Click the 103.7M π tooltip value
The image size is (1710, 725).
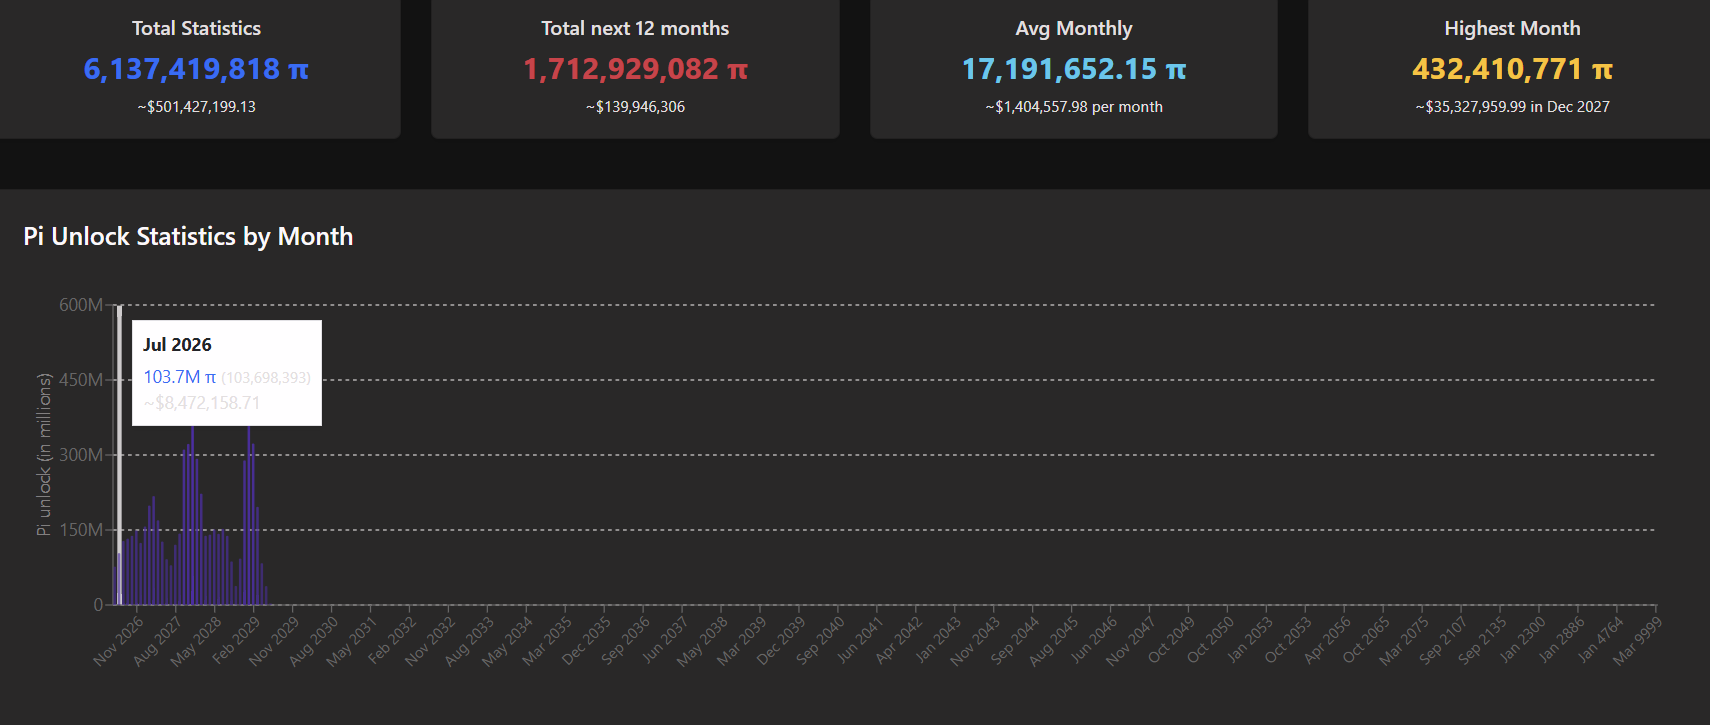(180, 377)
